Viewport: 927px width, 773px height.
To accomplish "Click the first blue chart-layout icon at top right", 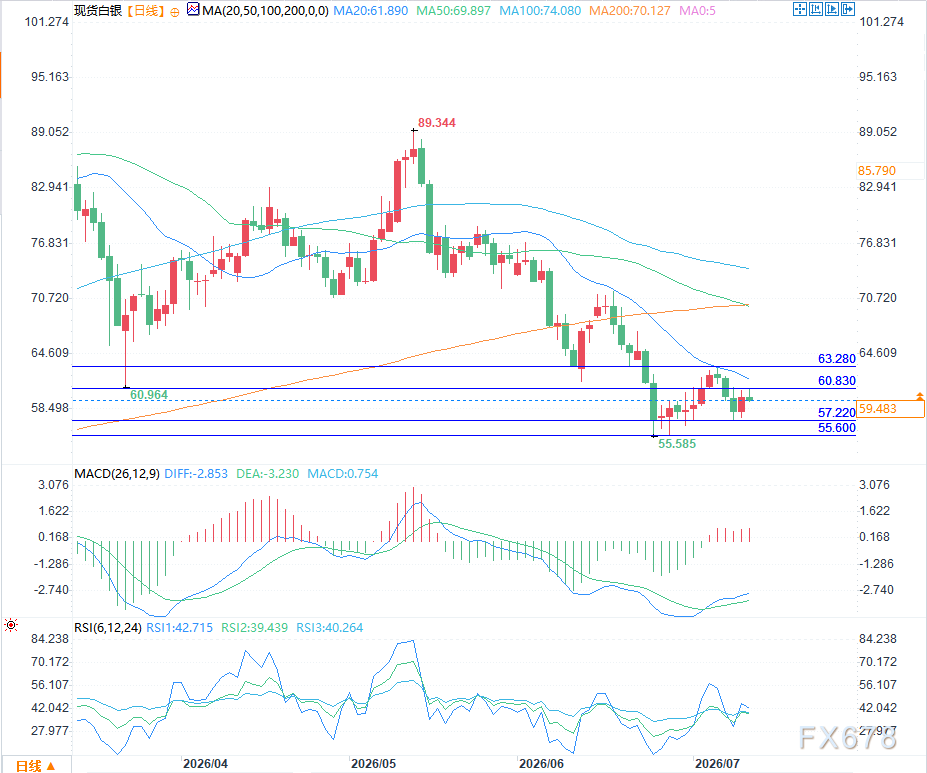I will 799,9.
